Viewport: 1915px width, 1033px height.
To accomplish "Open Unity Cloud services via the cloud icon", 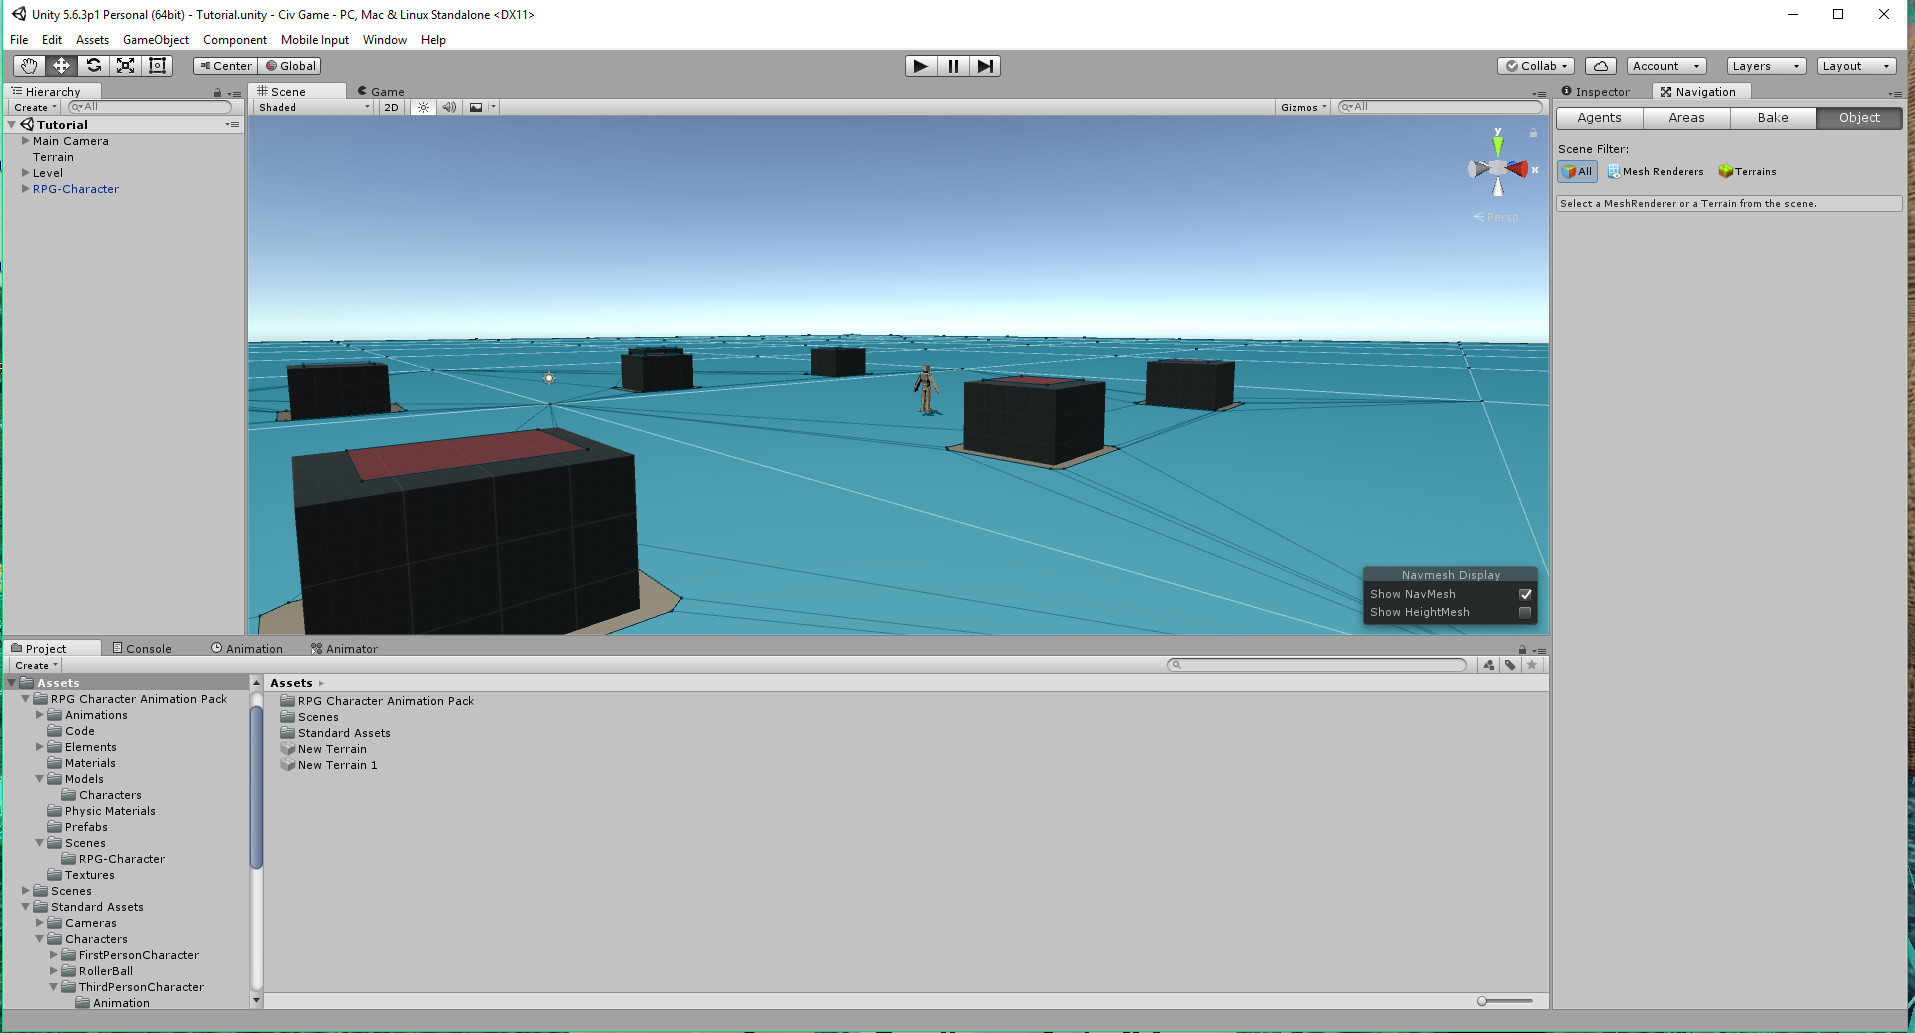I will pyautogui.click(x=1601, y=65).
